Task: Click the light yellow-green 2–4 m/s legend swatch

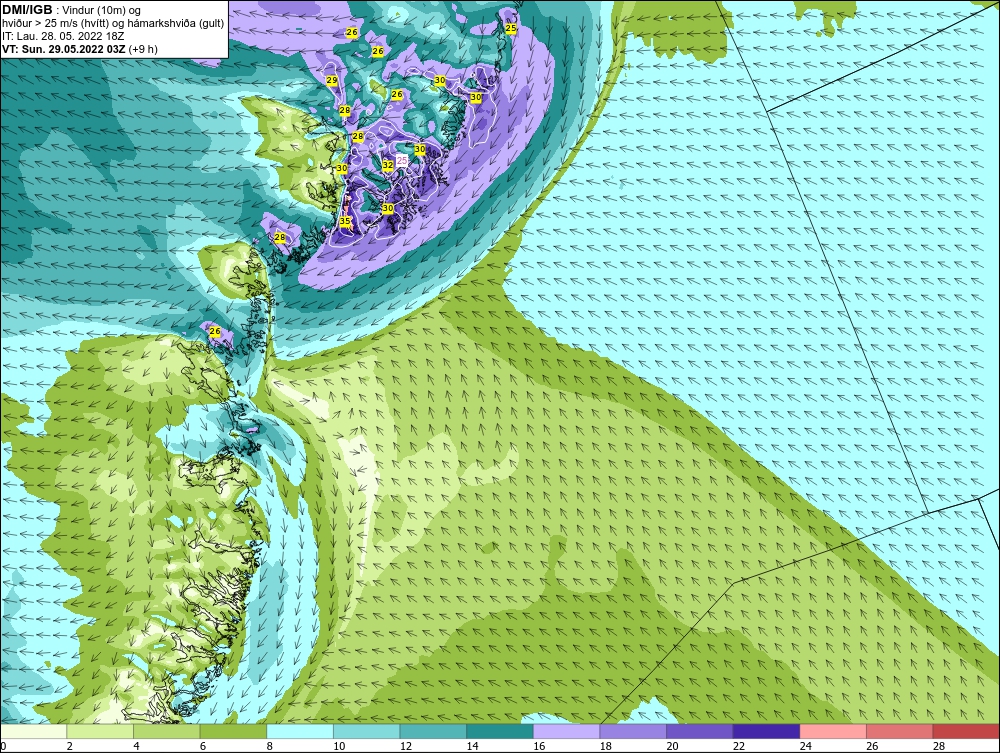Action: (99, 731)
